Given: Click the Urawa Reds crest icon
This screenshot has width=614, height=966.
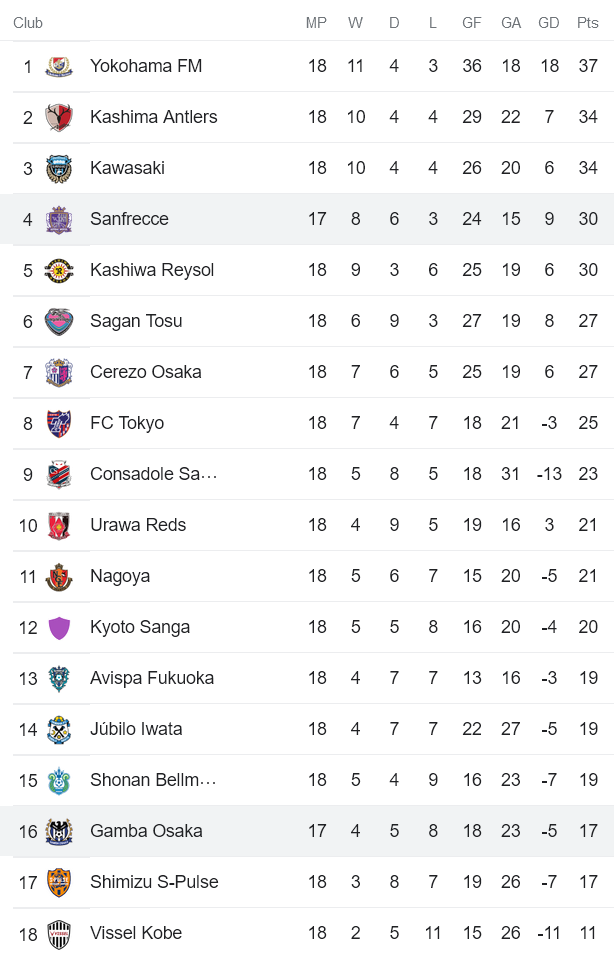Looking at the screenshot, I should 58,524.
